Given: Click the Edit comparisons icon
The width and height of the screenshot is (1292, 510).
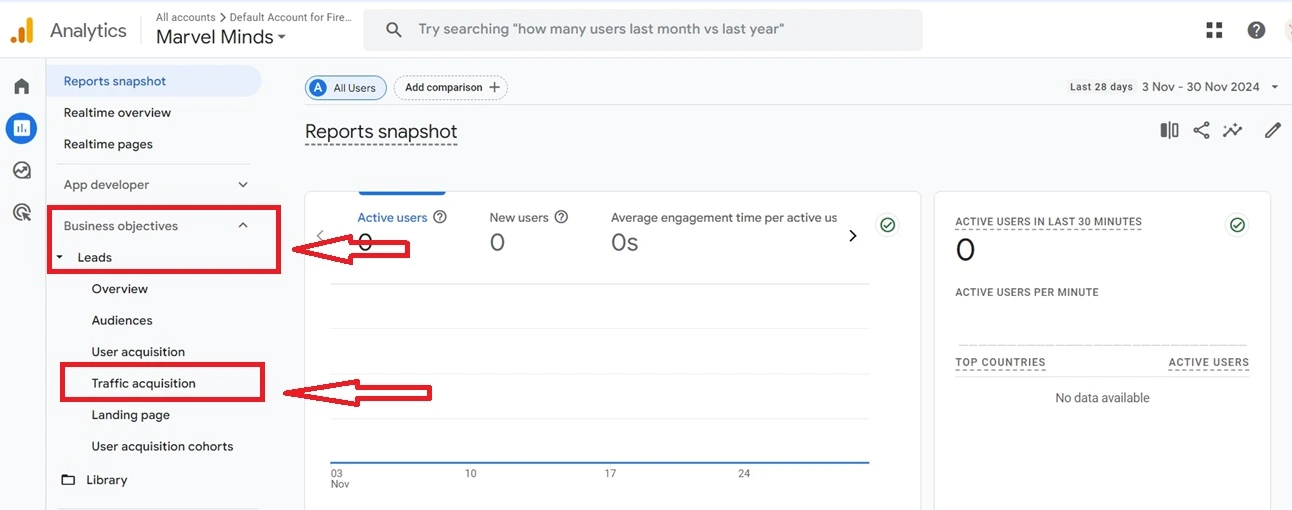Looking at the screenshot, I should click(x=1169, y=130).
